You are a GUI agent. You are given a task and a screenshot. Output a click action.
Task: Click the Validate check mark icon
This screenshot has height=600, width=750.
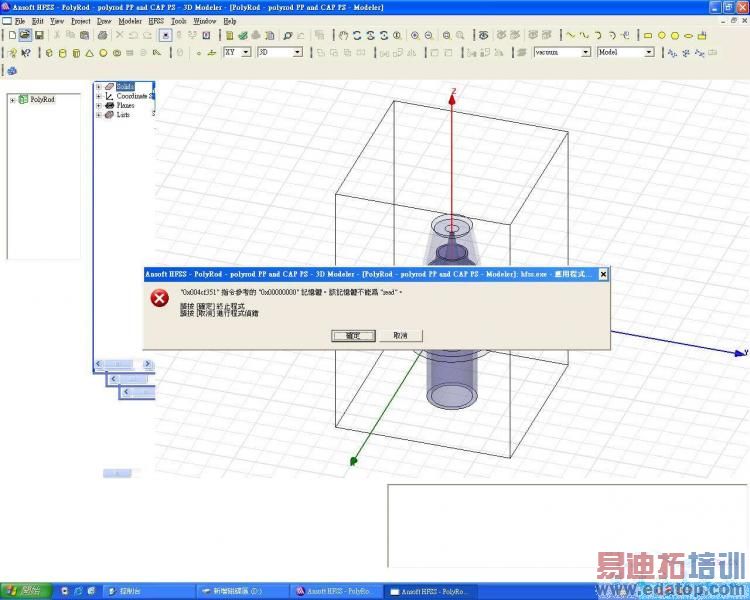(x=243, y=35)
